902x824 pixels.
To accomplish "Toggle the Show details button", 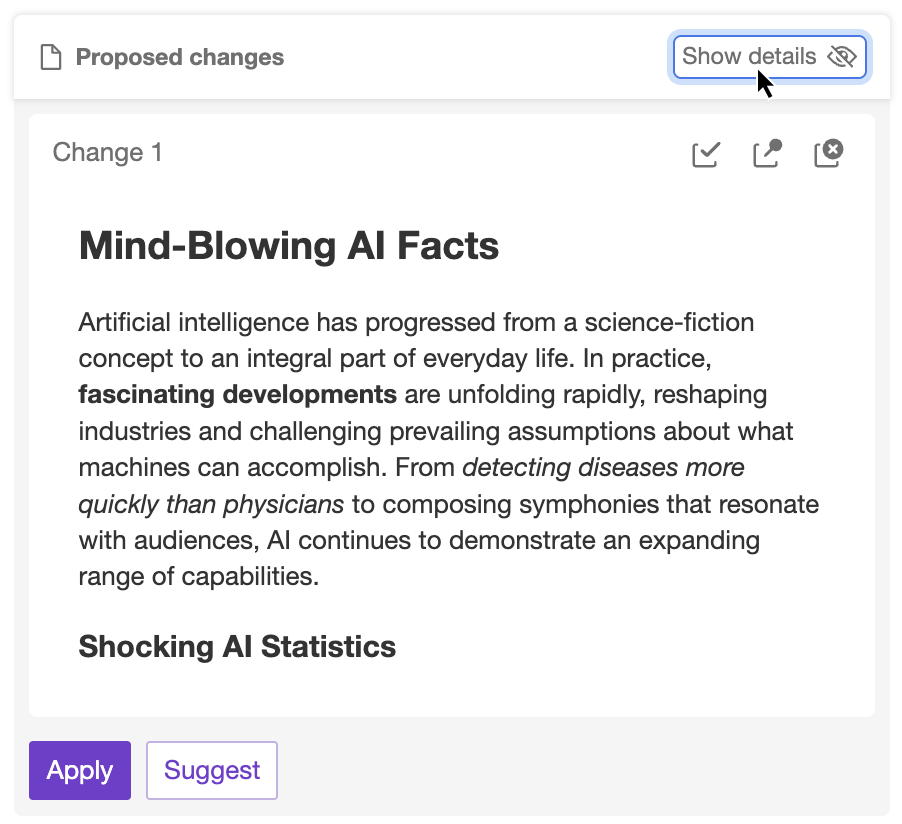I will [x=750, y=57].
